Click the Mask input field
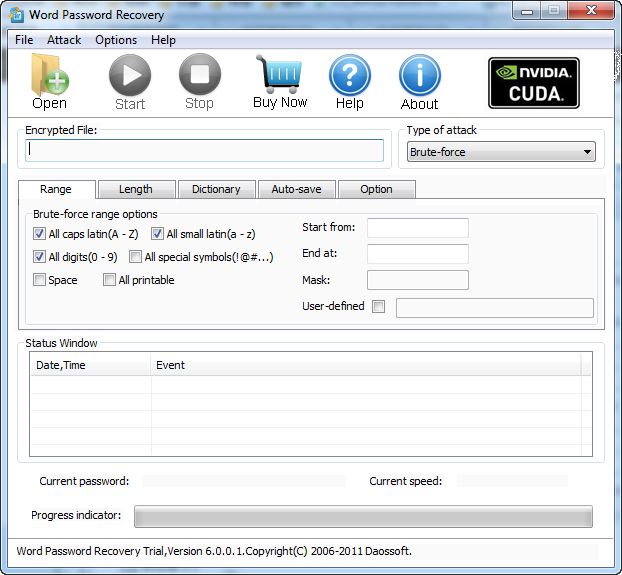Image resolution: width=622 pixels, height=575 pixels. tap(418, 280)
